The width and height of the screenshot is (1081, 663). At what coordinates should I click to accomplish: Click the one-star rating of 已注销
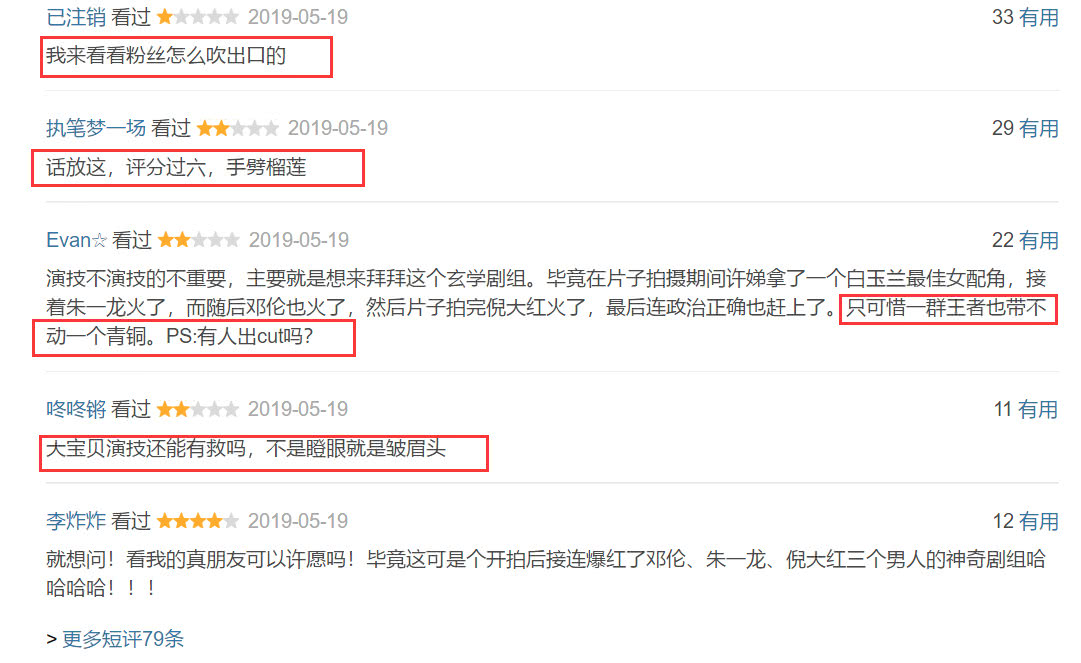(198, 17)
